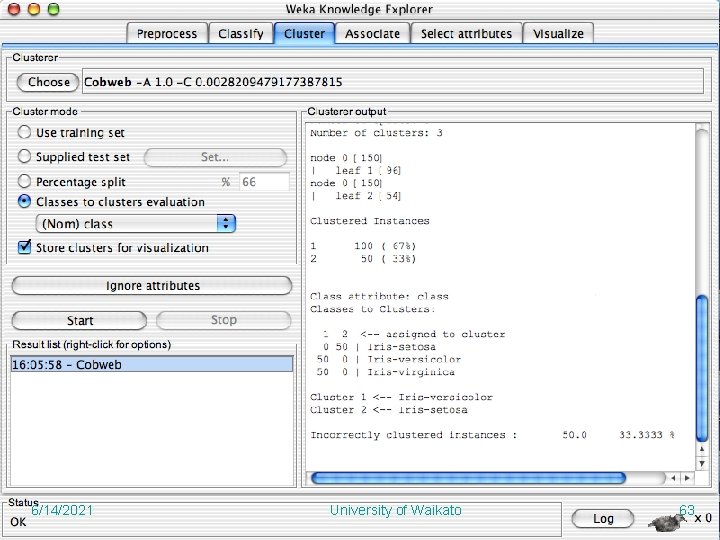Click the Set... test set button
The image size is (720, 540).
click(x=215, y=158)
